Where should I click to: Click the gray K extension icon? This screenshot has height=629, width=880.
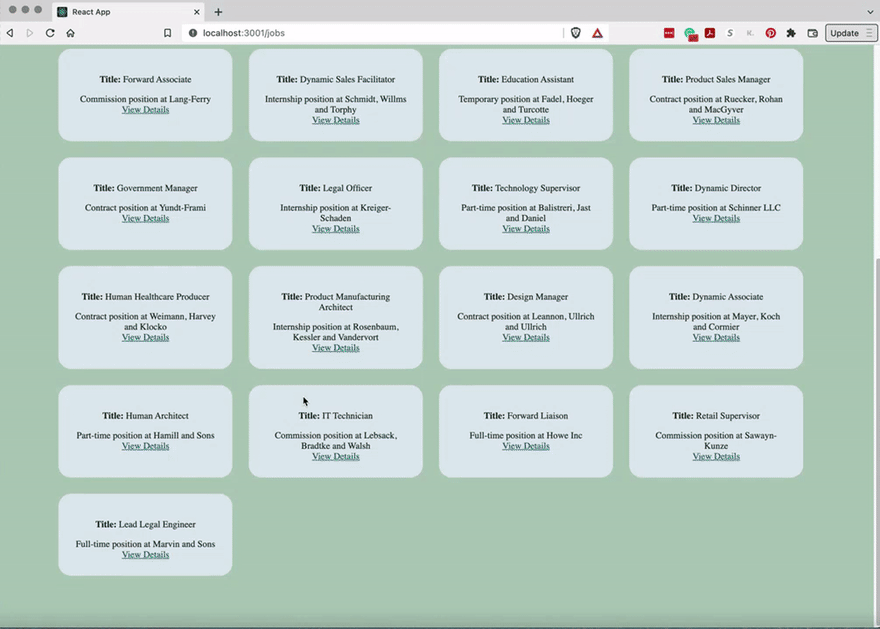(x=750, y=33)
